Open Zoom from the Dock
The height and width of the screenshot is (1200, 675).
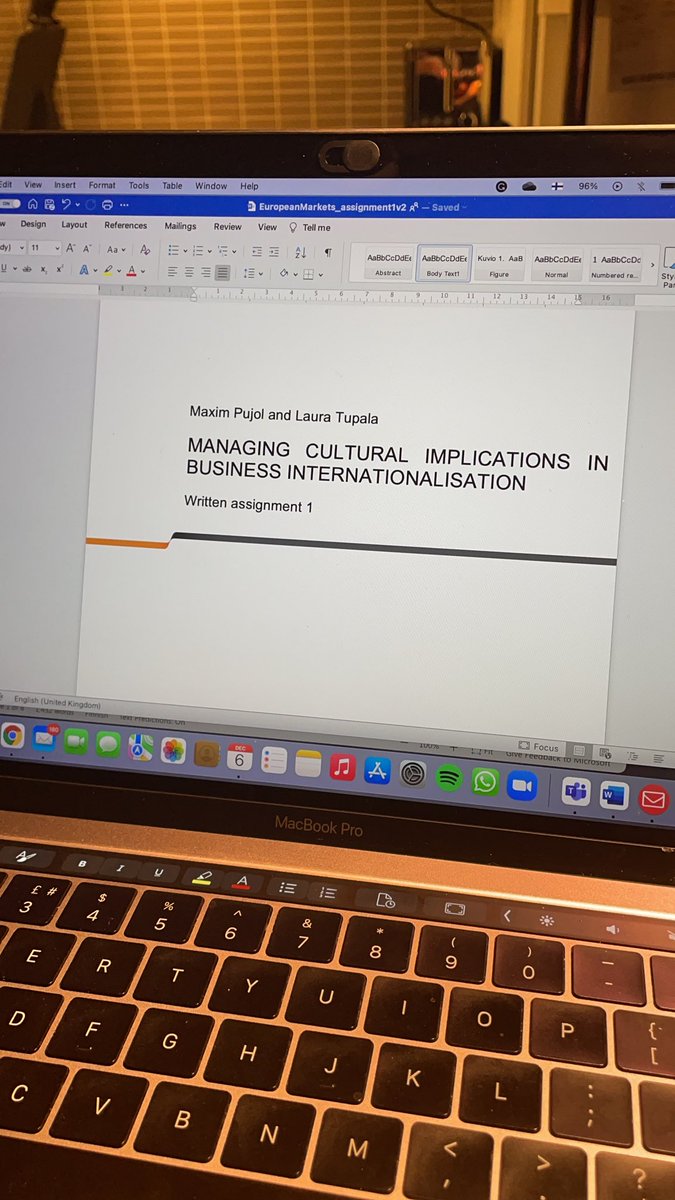(520, 785)
